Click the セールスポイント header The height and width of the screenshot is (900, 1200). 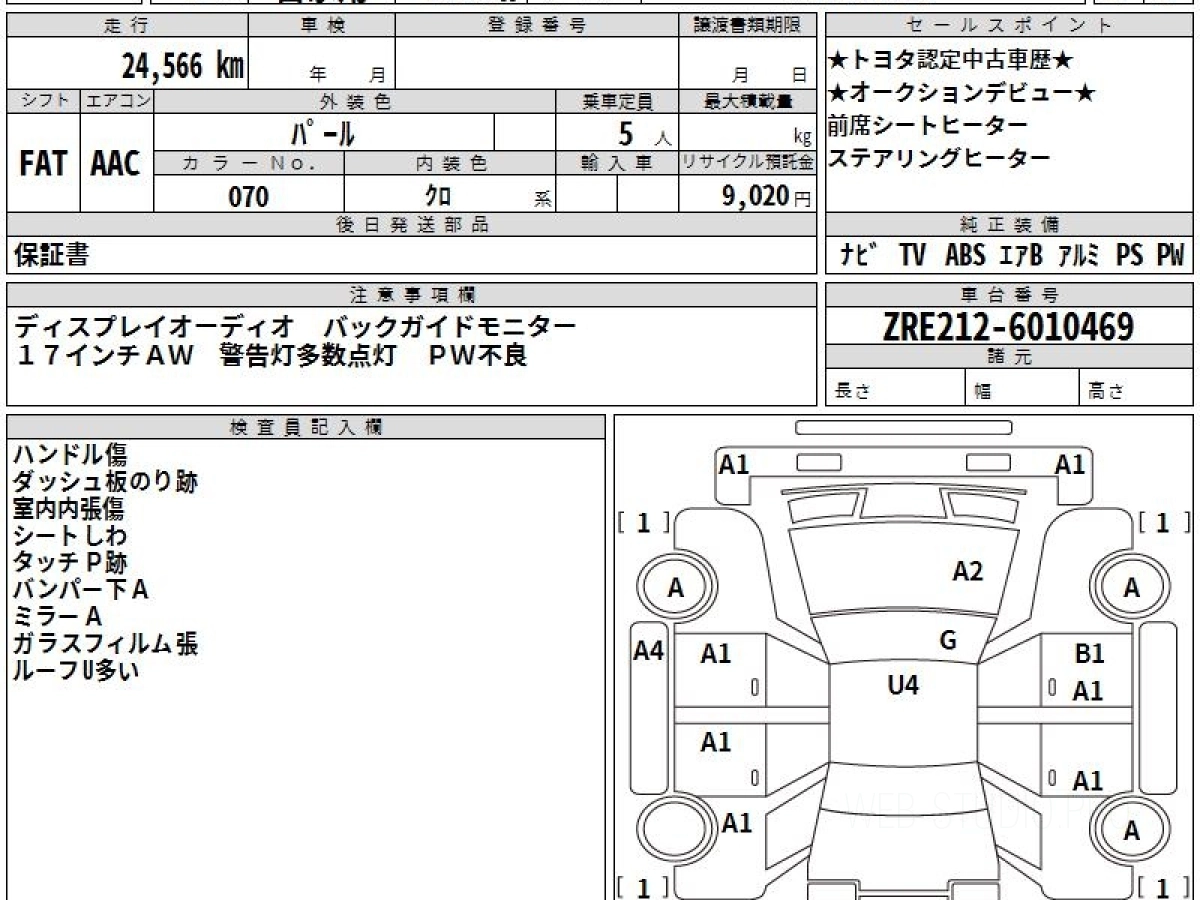tap(1008, 26)
